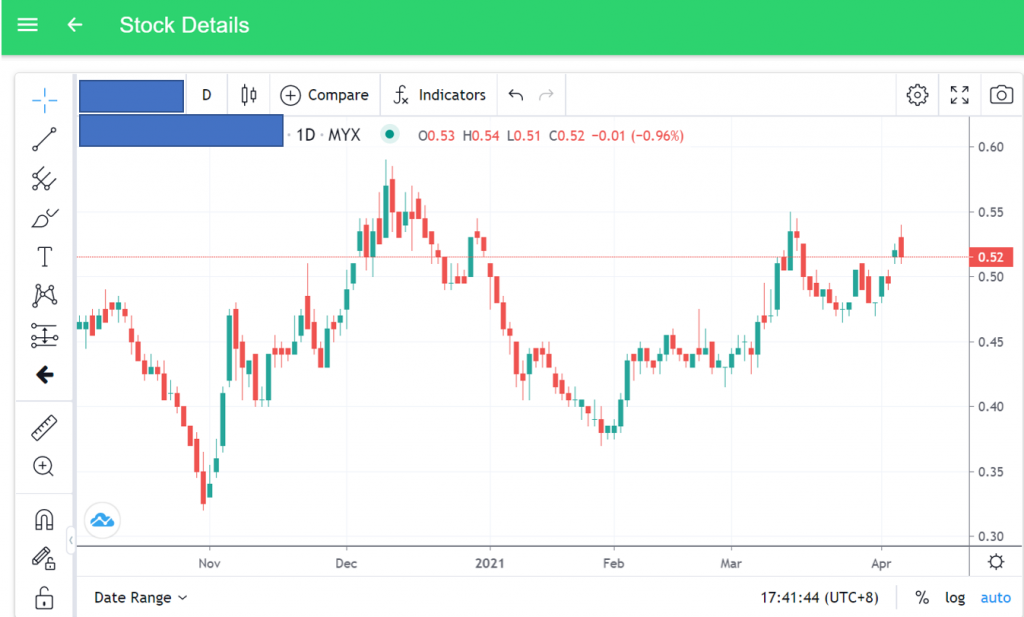Click the Compare symbol button
The height and width of the screenshot is (617, 1024).
325,95
